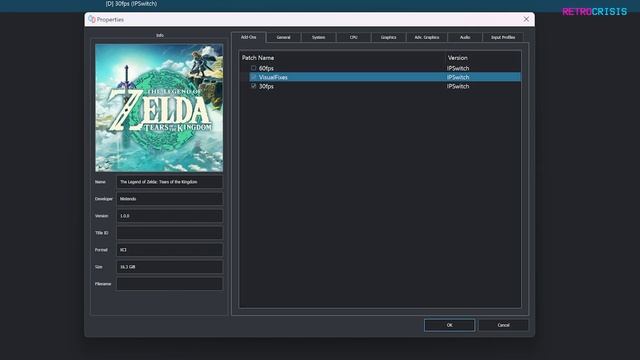Image resolution: width=640 pixels, height=360 pixels.
Task: Click IPSwitch version in VisualFixes row
Action: [x=458, y=77]
